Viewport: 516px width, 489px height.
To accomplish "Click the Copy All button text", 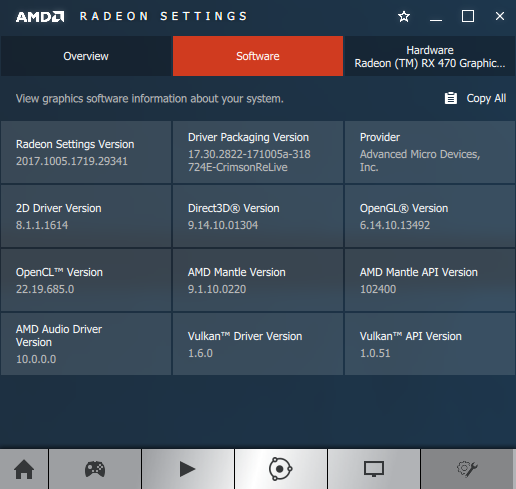I will coord(486,98).
